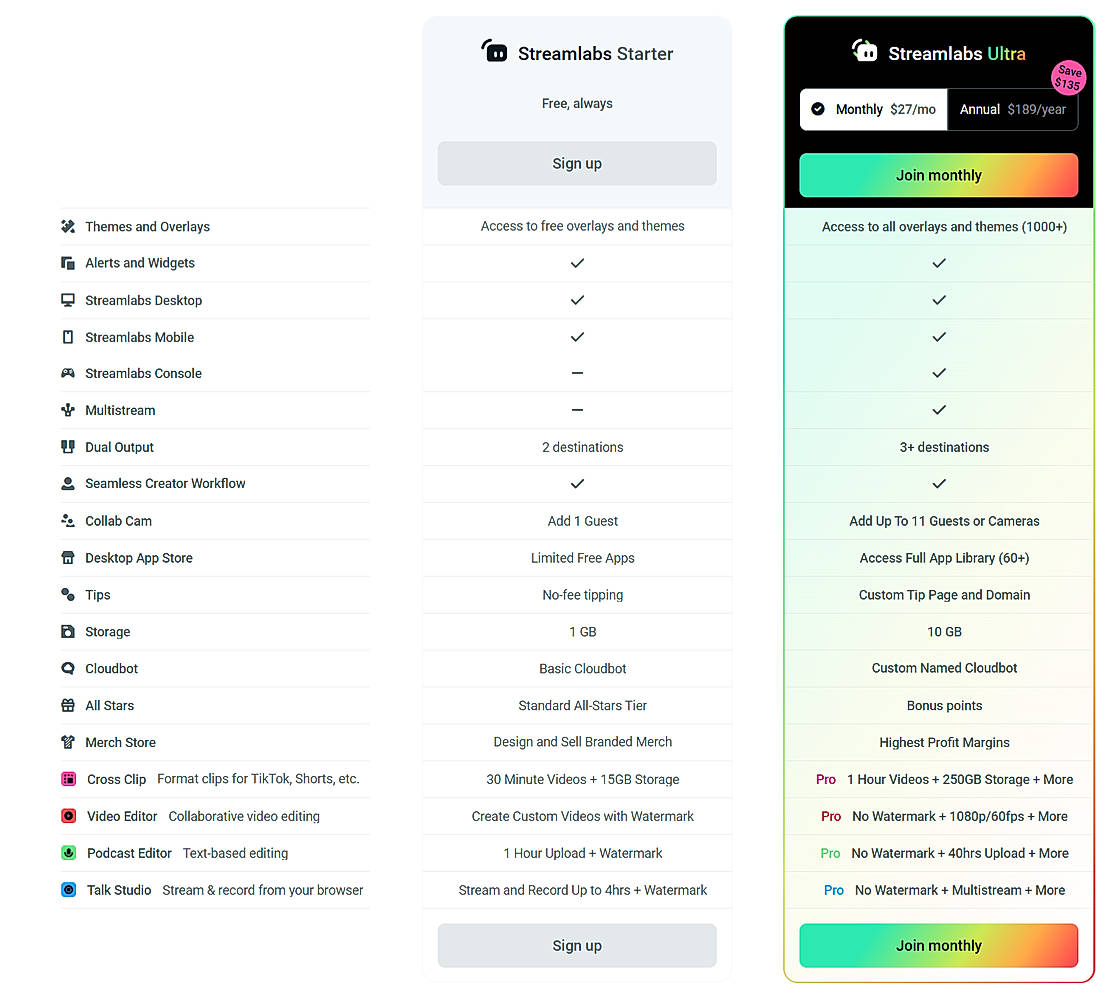The height and width of the screenshot is (999, 1108).
Task: Click the All Stars gift icon
Action: [68, 706]
